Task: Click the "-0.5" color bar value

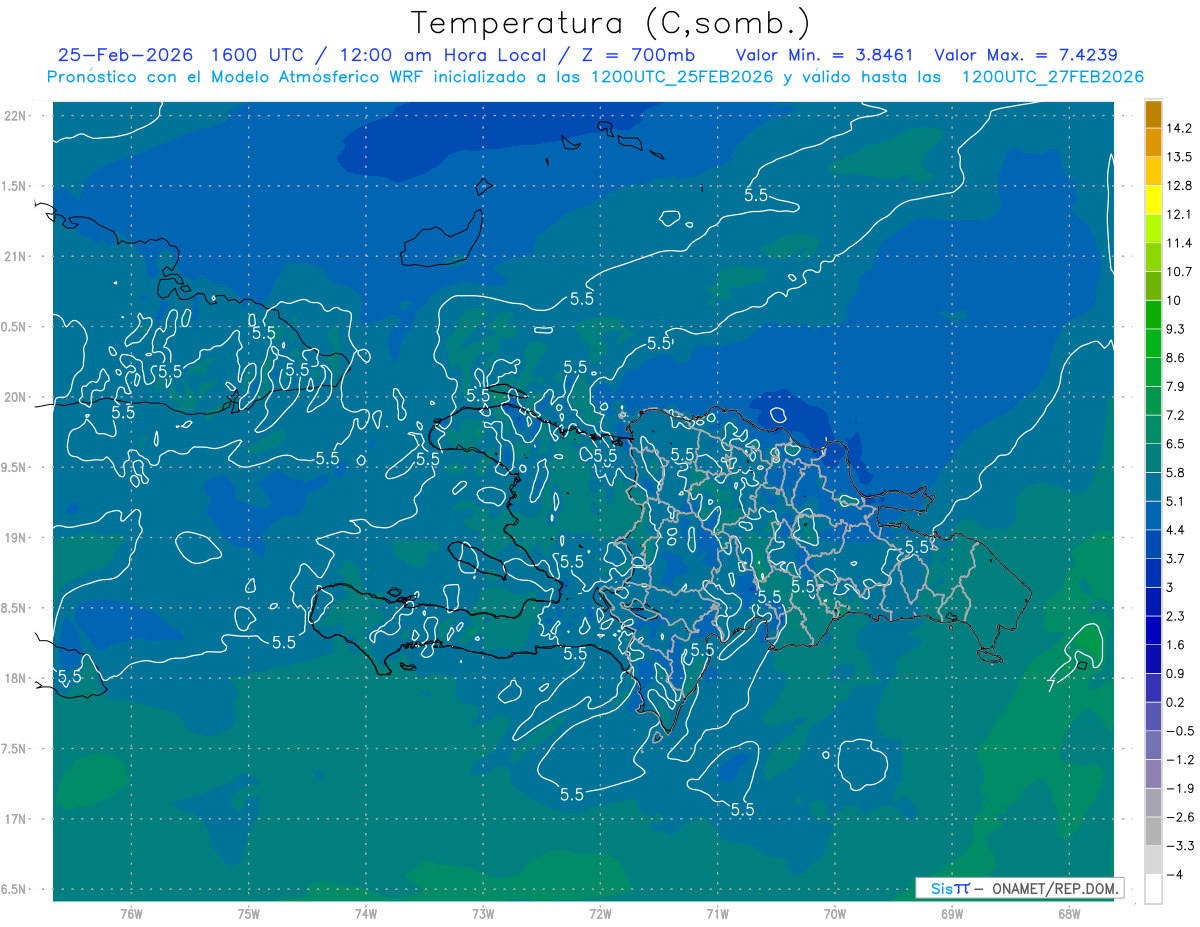Action: tap(1182, 731)
